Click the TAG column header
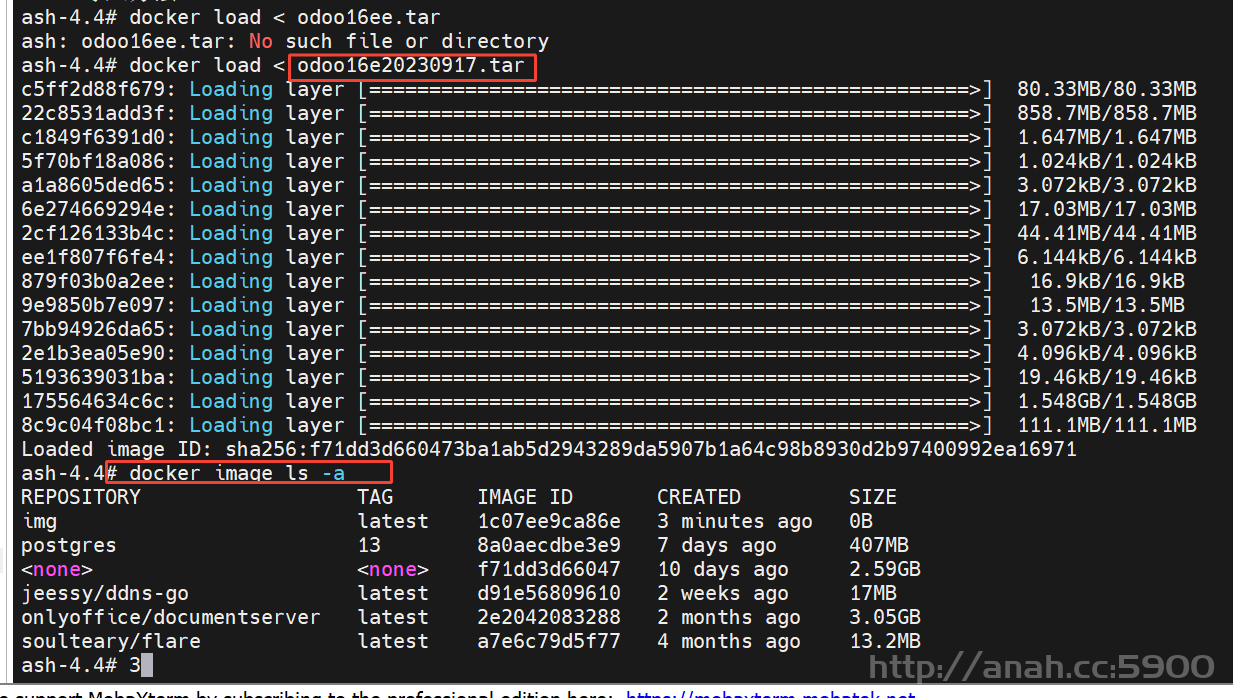This screenshot has width=1233, height=698. point(375,498)
